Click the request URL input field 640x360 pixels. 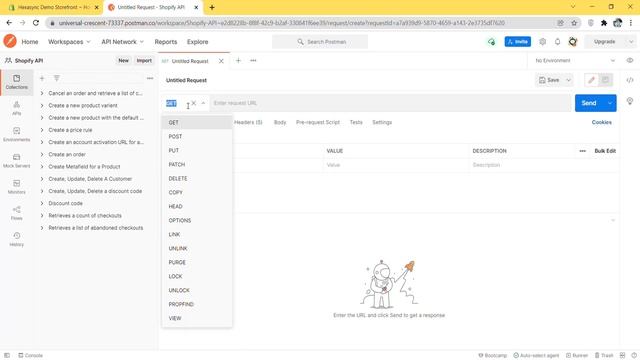click(x=390, y=103)
